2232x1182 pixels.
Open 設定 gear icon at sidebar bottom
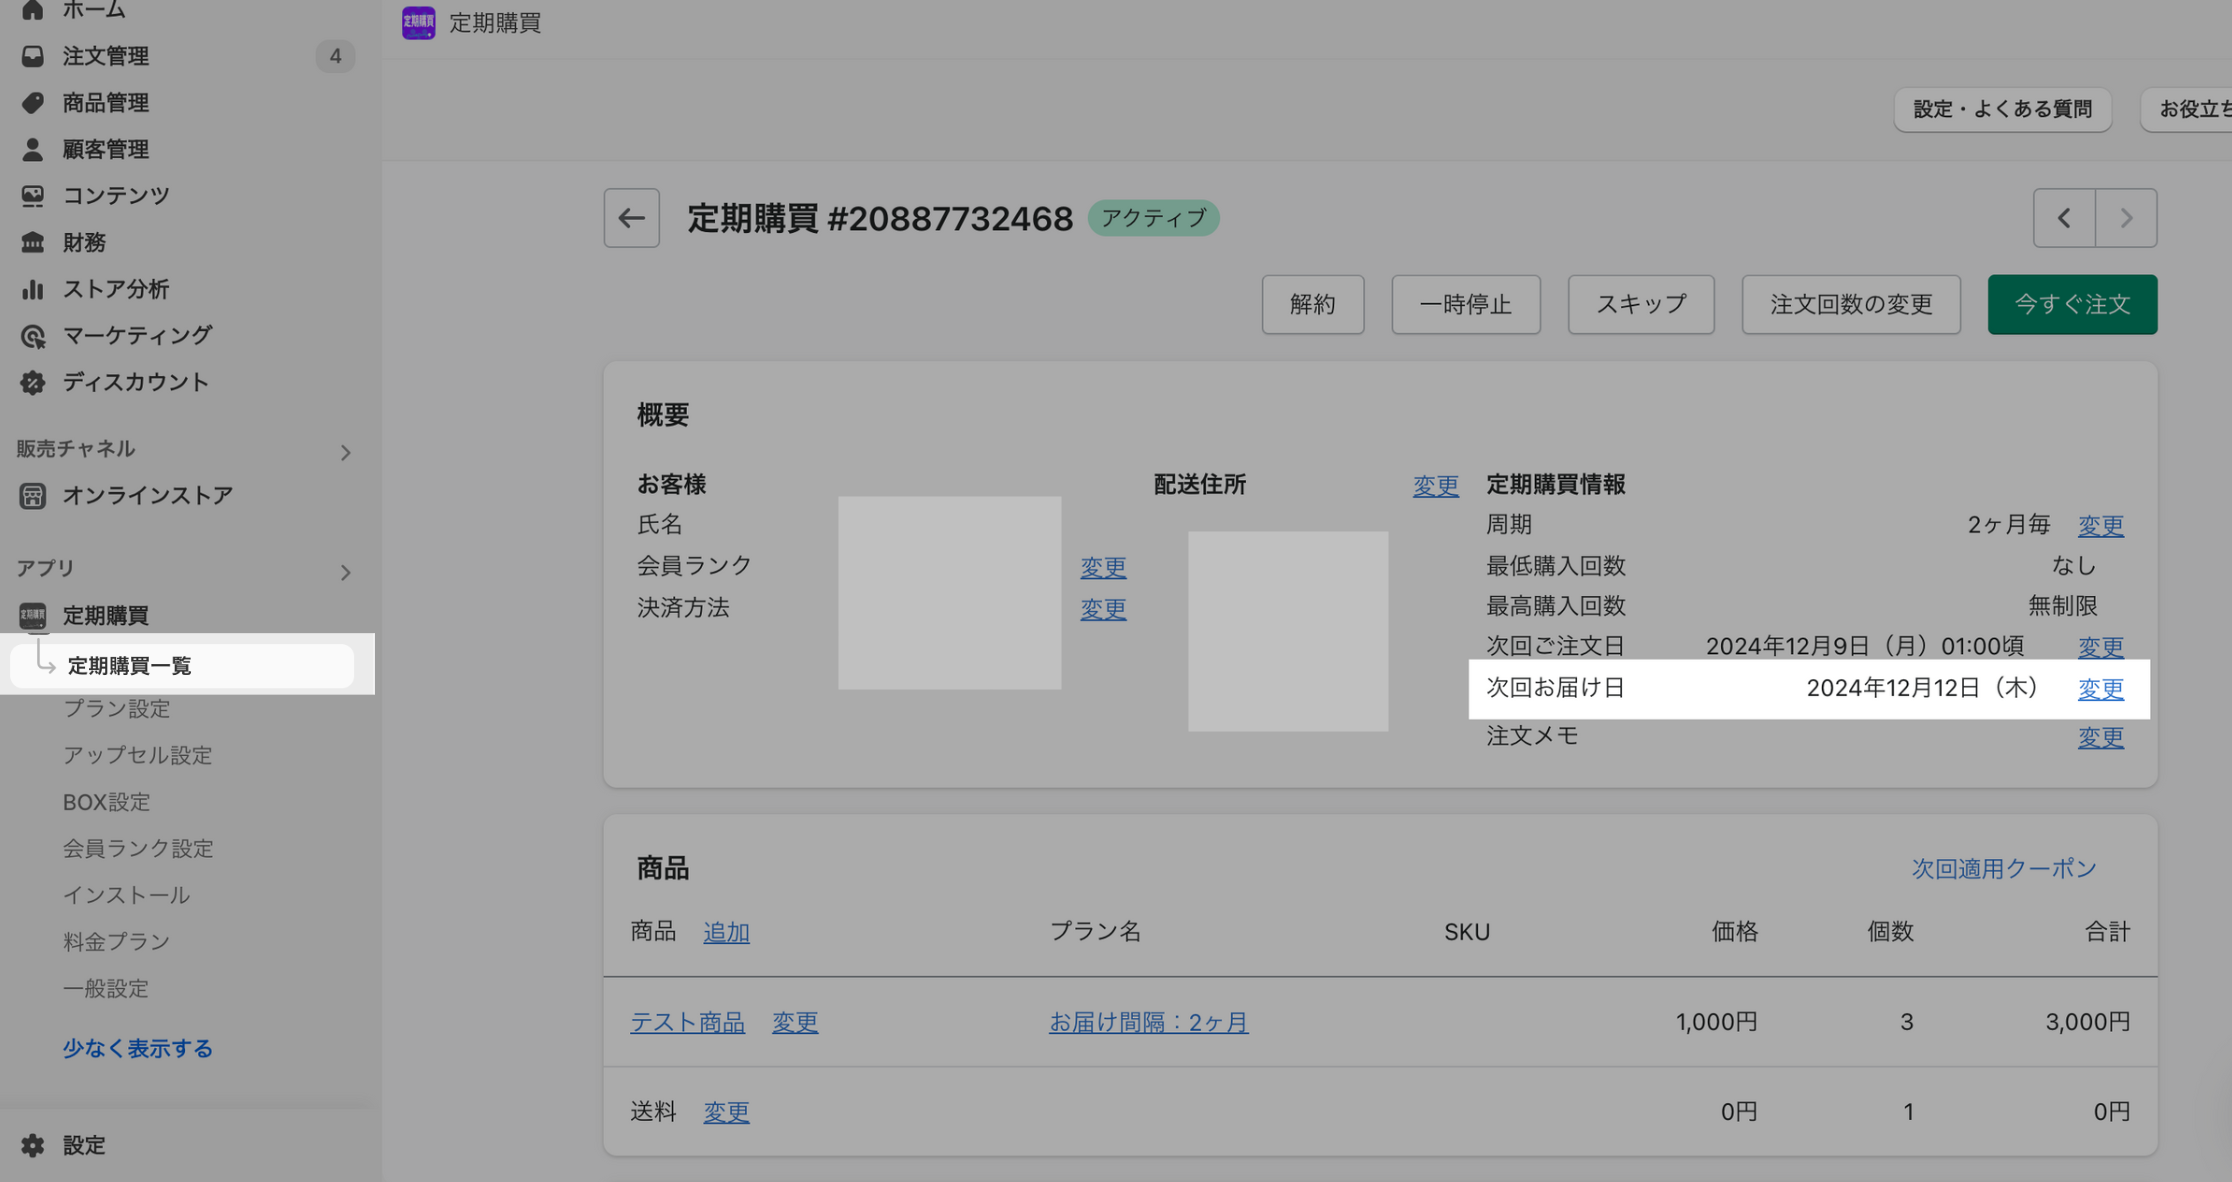[x=33, y=1145]
